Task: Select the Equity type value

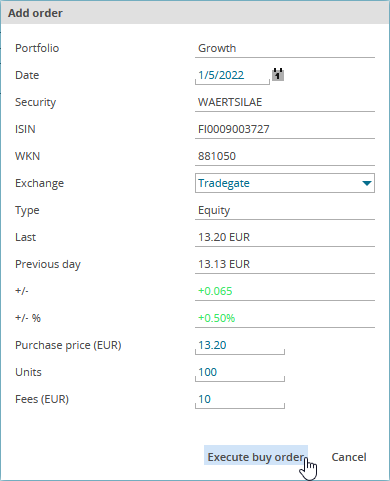Action: tap(214, 210)
